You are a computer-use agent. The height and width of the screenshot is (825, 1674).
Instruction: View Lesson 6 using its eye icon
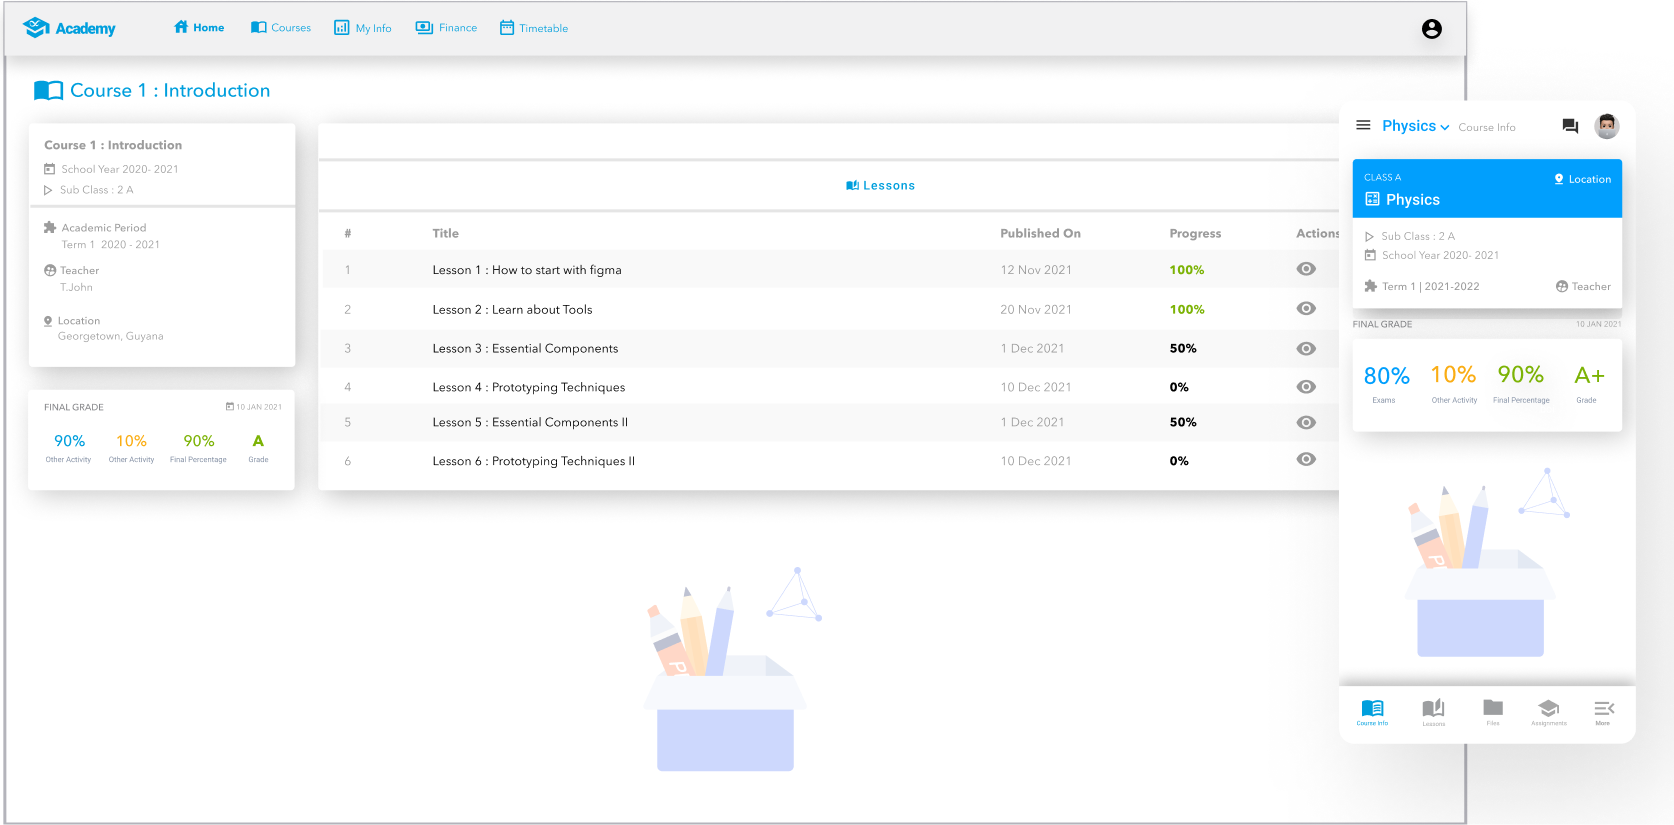tap(1306, 460)
